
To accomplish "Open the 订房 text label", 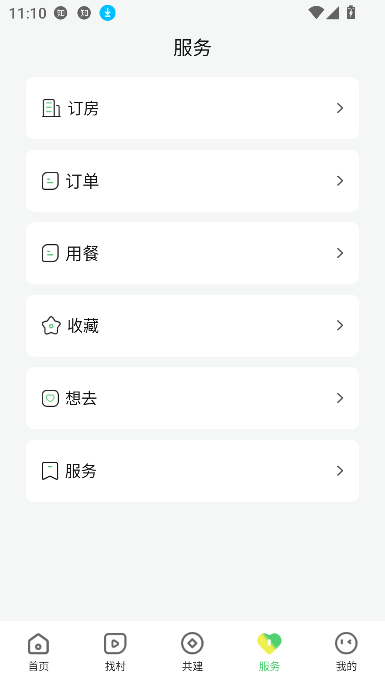I will pyautogui.click(x=83, y=108).
